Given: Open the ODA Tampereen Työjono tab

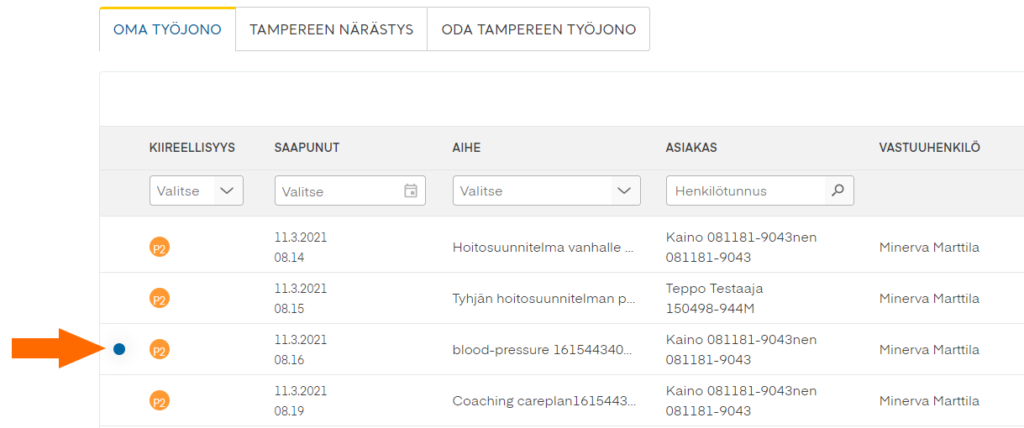Looking at the screenshot, I should [538, 30].
